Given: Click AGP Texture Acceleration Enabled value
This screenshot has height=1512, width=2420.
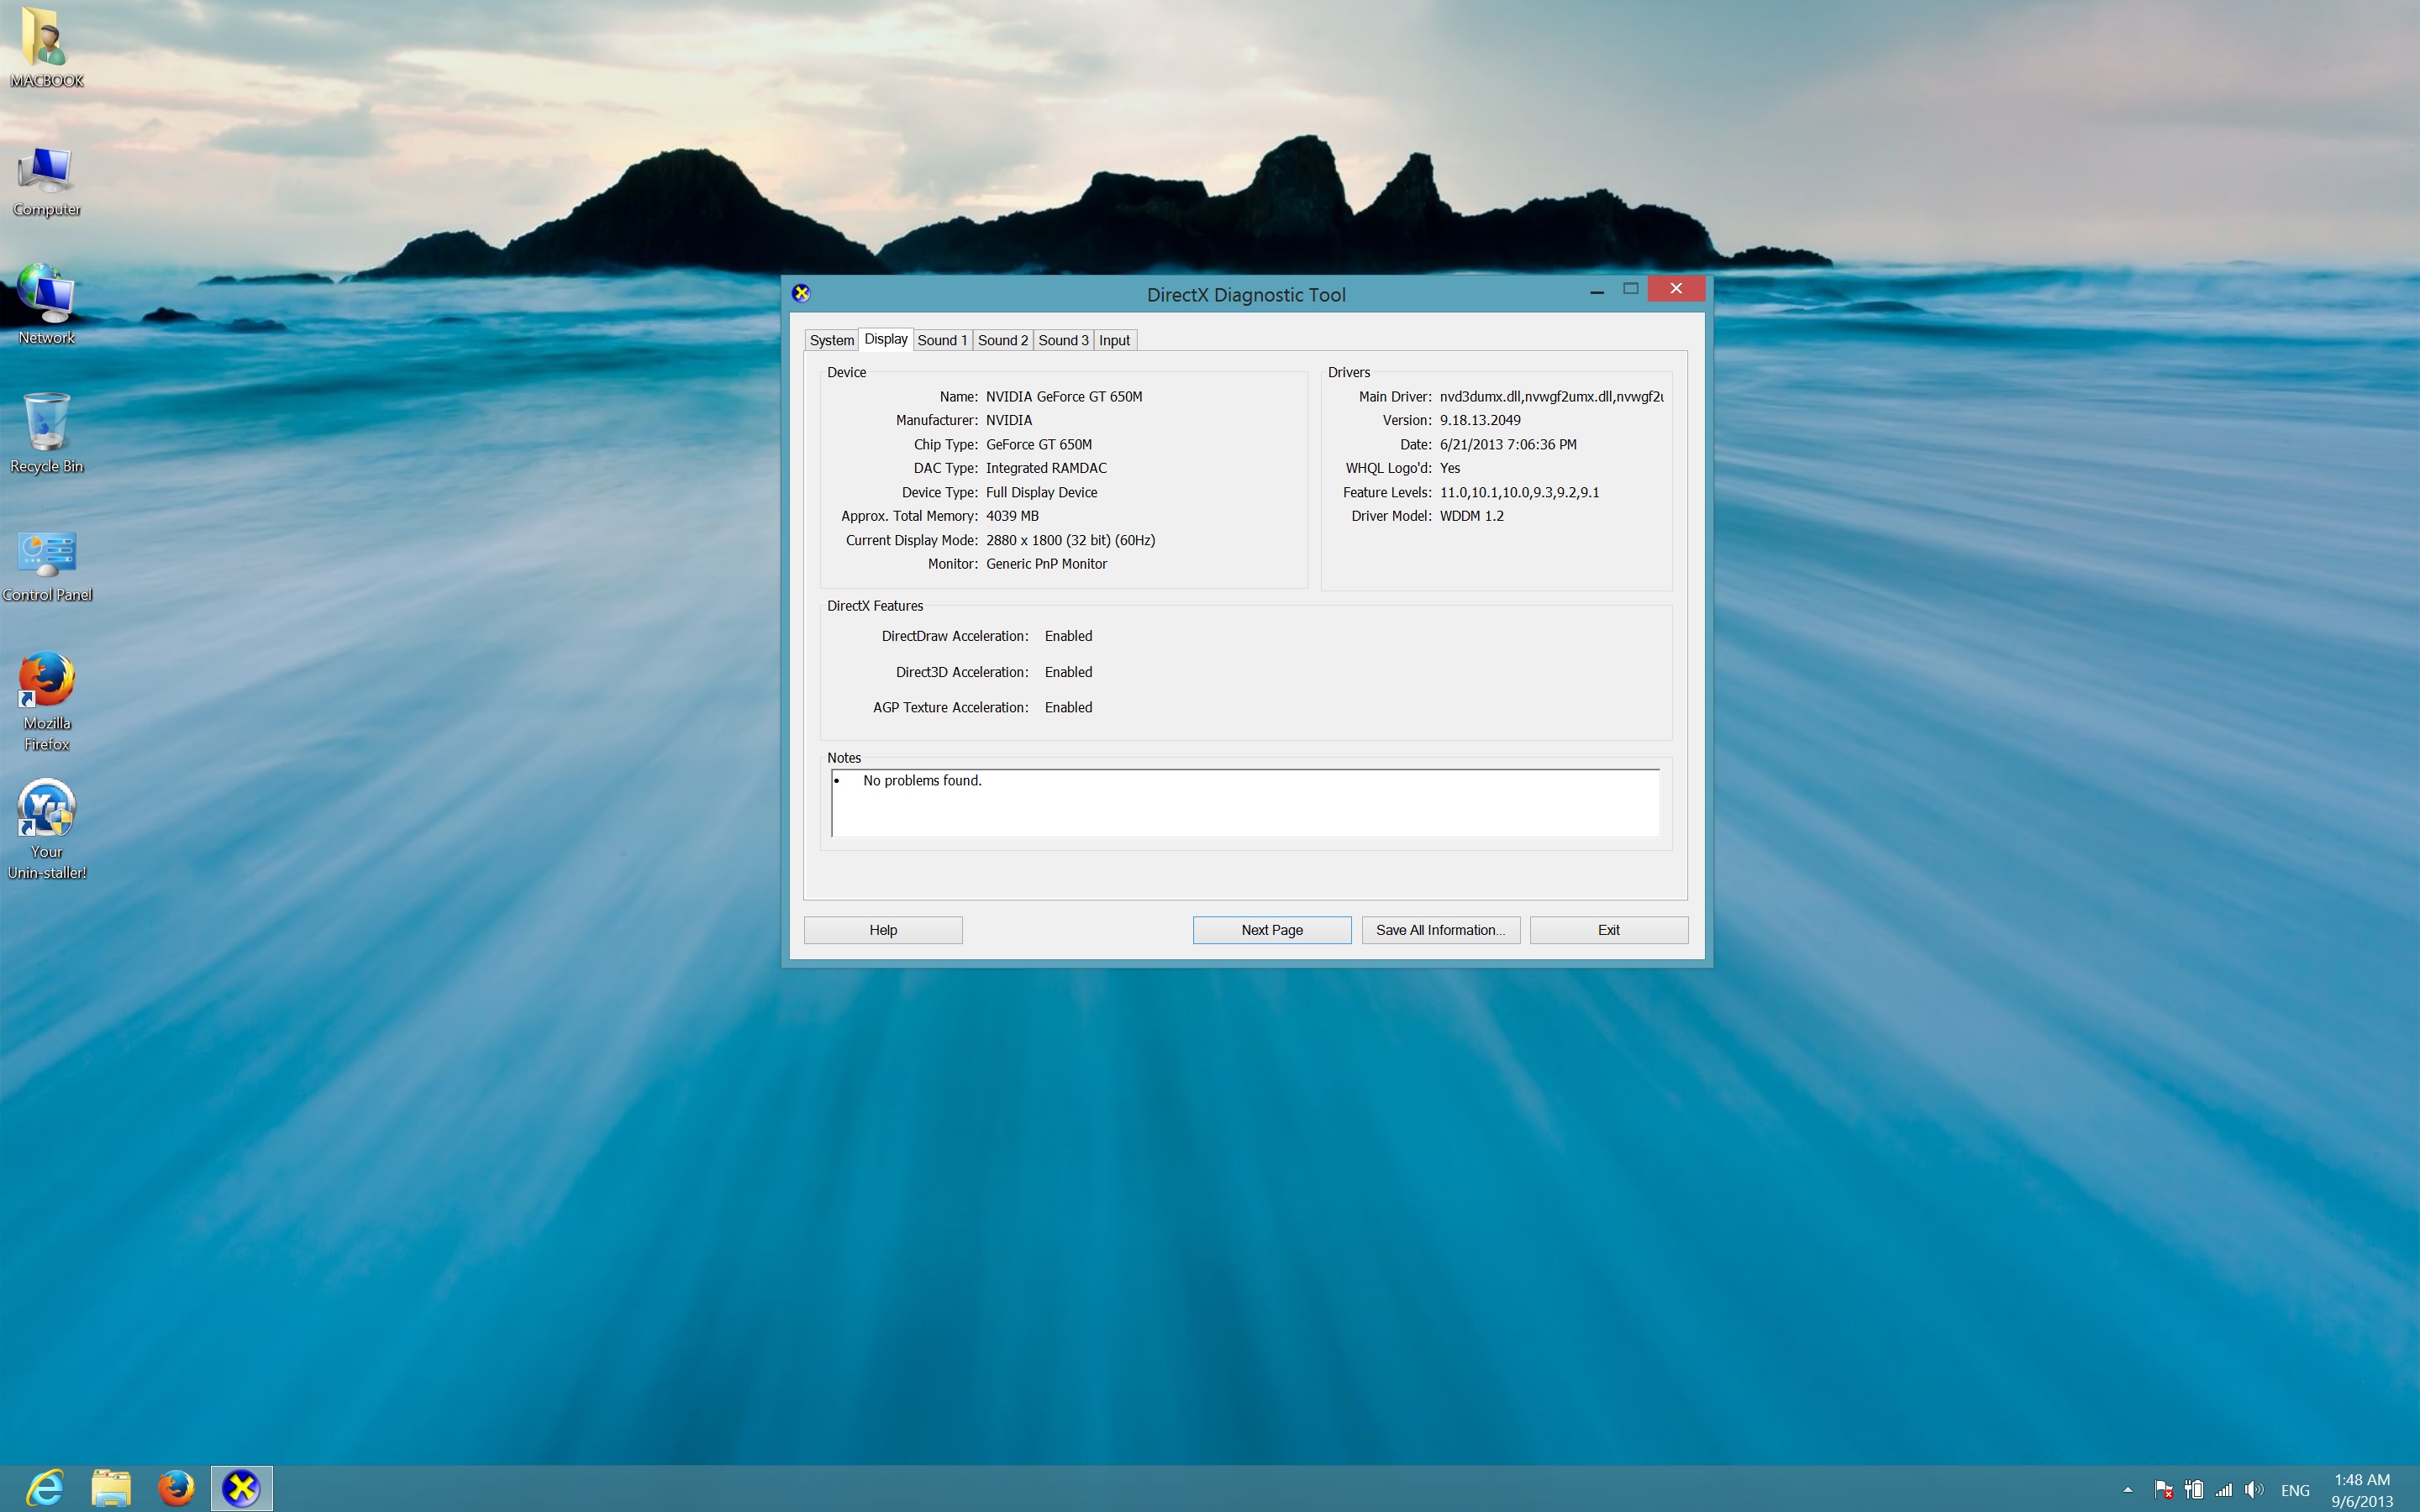Looking at the screenshot, I should click(1068, 707).
